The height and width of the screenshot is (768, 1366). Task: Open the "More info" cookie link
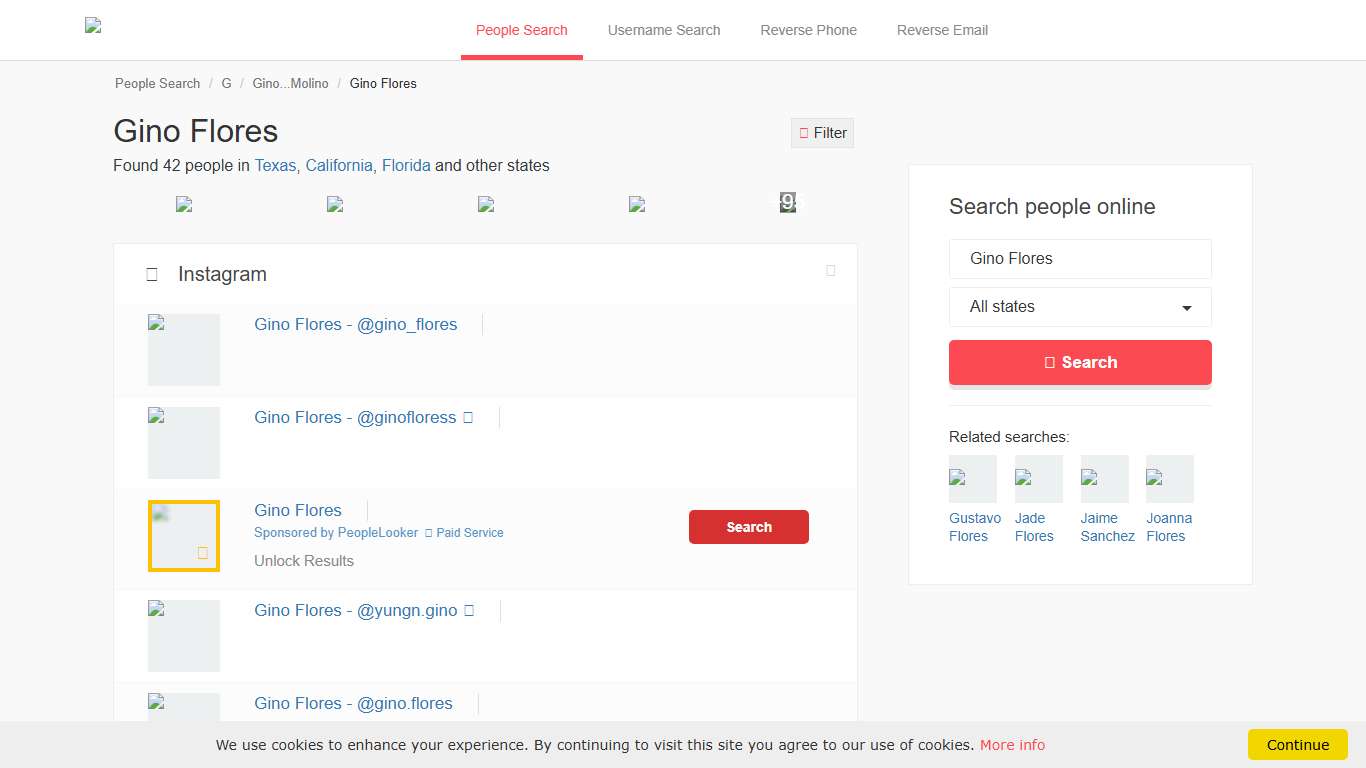(1012, 744)
